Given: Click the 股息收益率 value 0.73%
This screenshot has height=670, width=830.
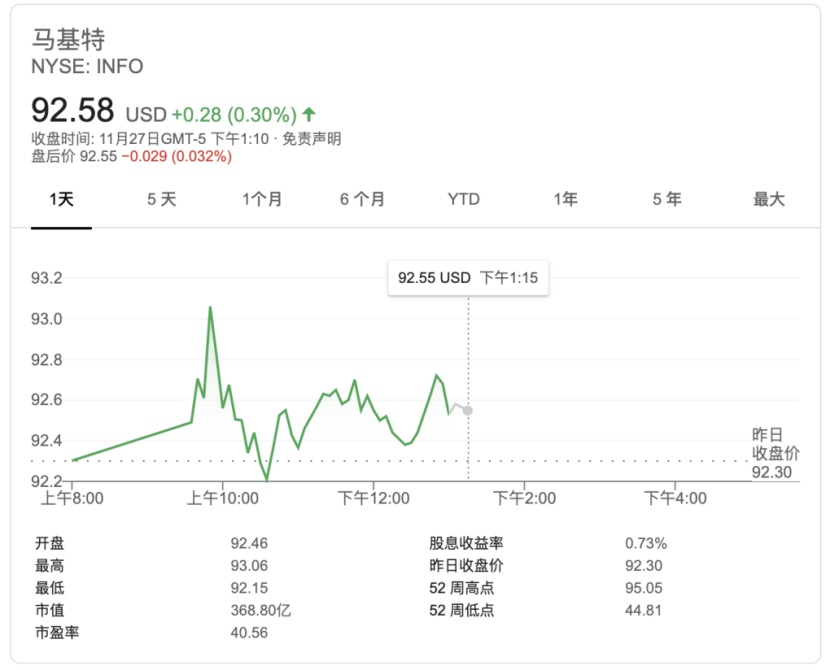Looking at the screenshot, I should point(646,544).
